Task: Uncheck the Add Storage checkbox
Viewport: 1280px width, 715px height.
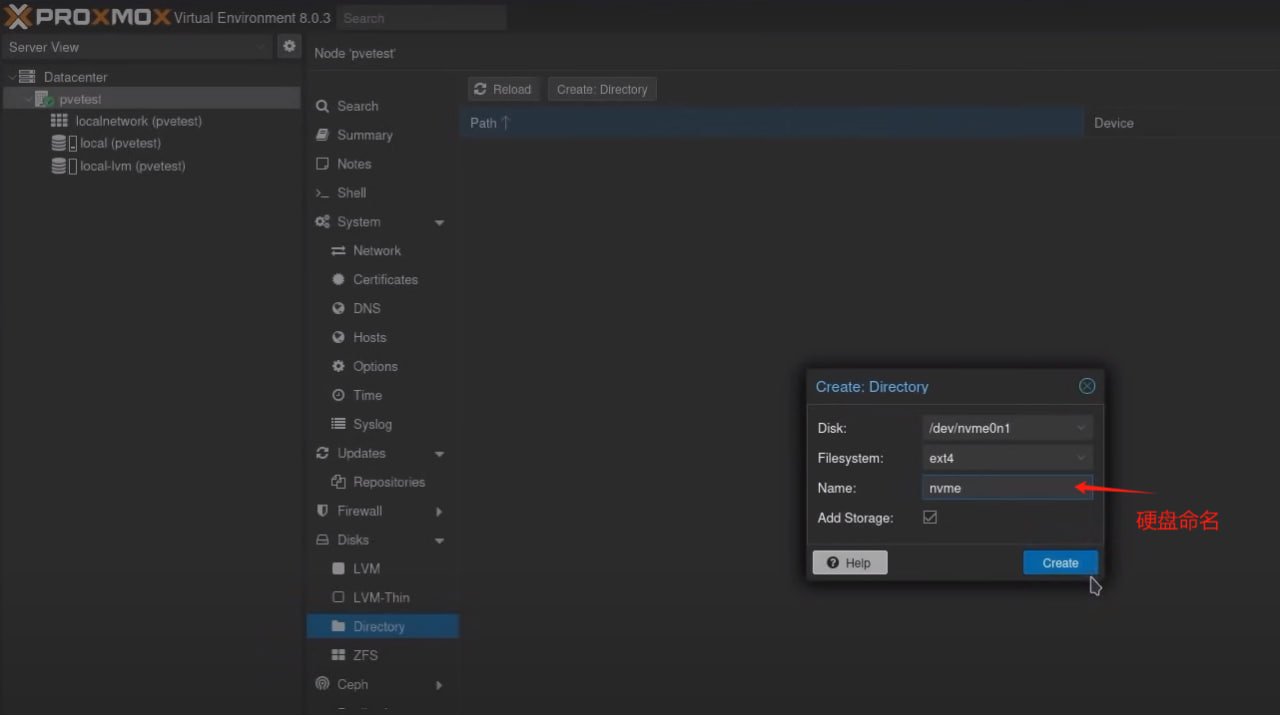Action: [x=930, y=518]
